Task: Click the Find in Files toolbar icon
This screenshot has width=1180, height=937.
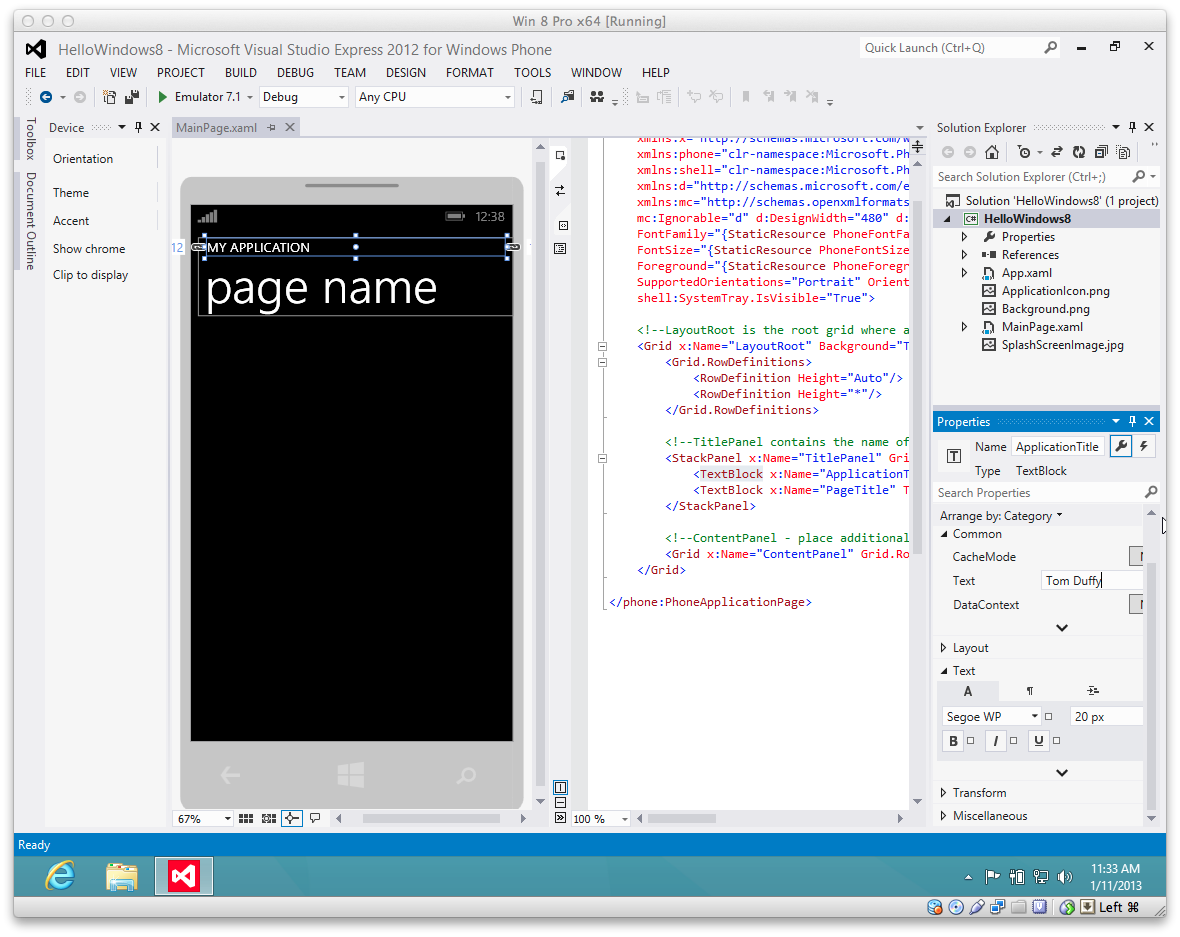Action: (x=567, y=97)
